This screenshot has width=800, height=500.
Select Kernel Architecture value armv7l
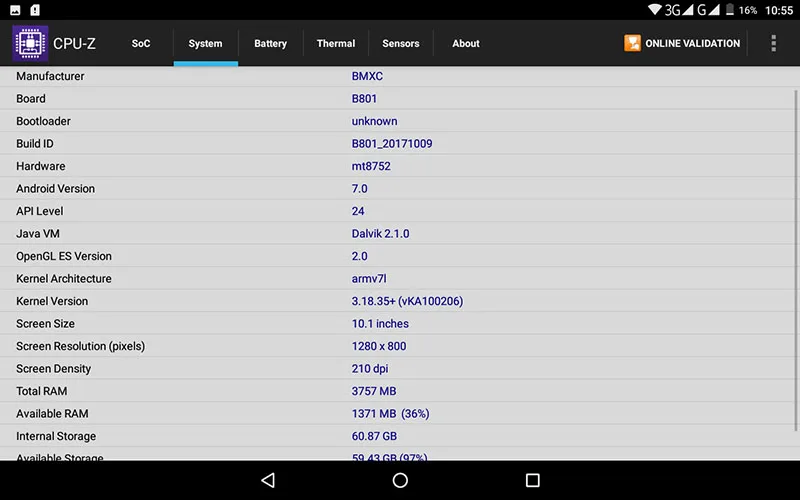(x=369, y=278)
